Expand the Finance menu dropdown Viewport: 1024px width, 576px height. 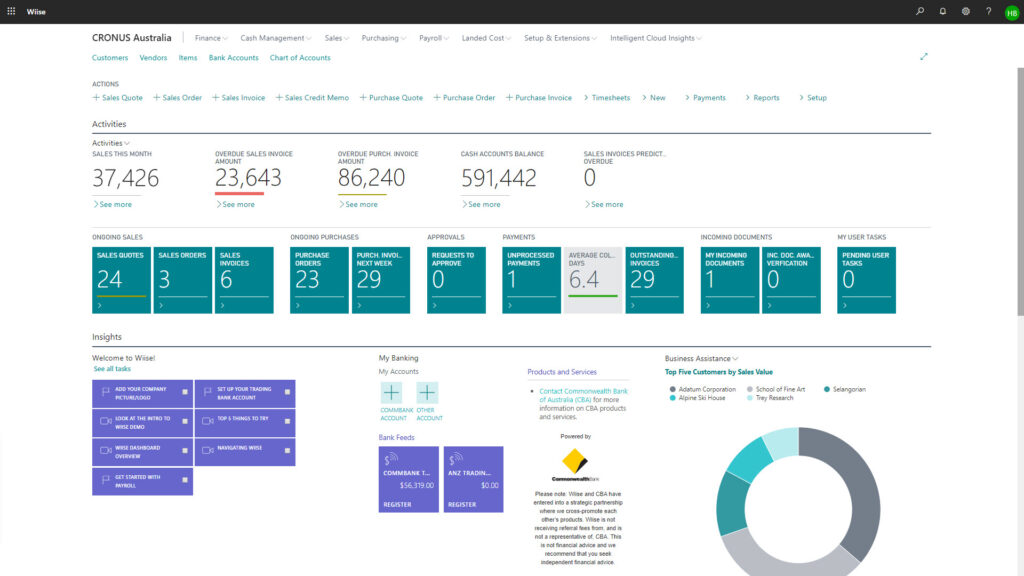pos(211,38)
